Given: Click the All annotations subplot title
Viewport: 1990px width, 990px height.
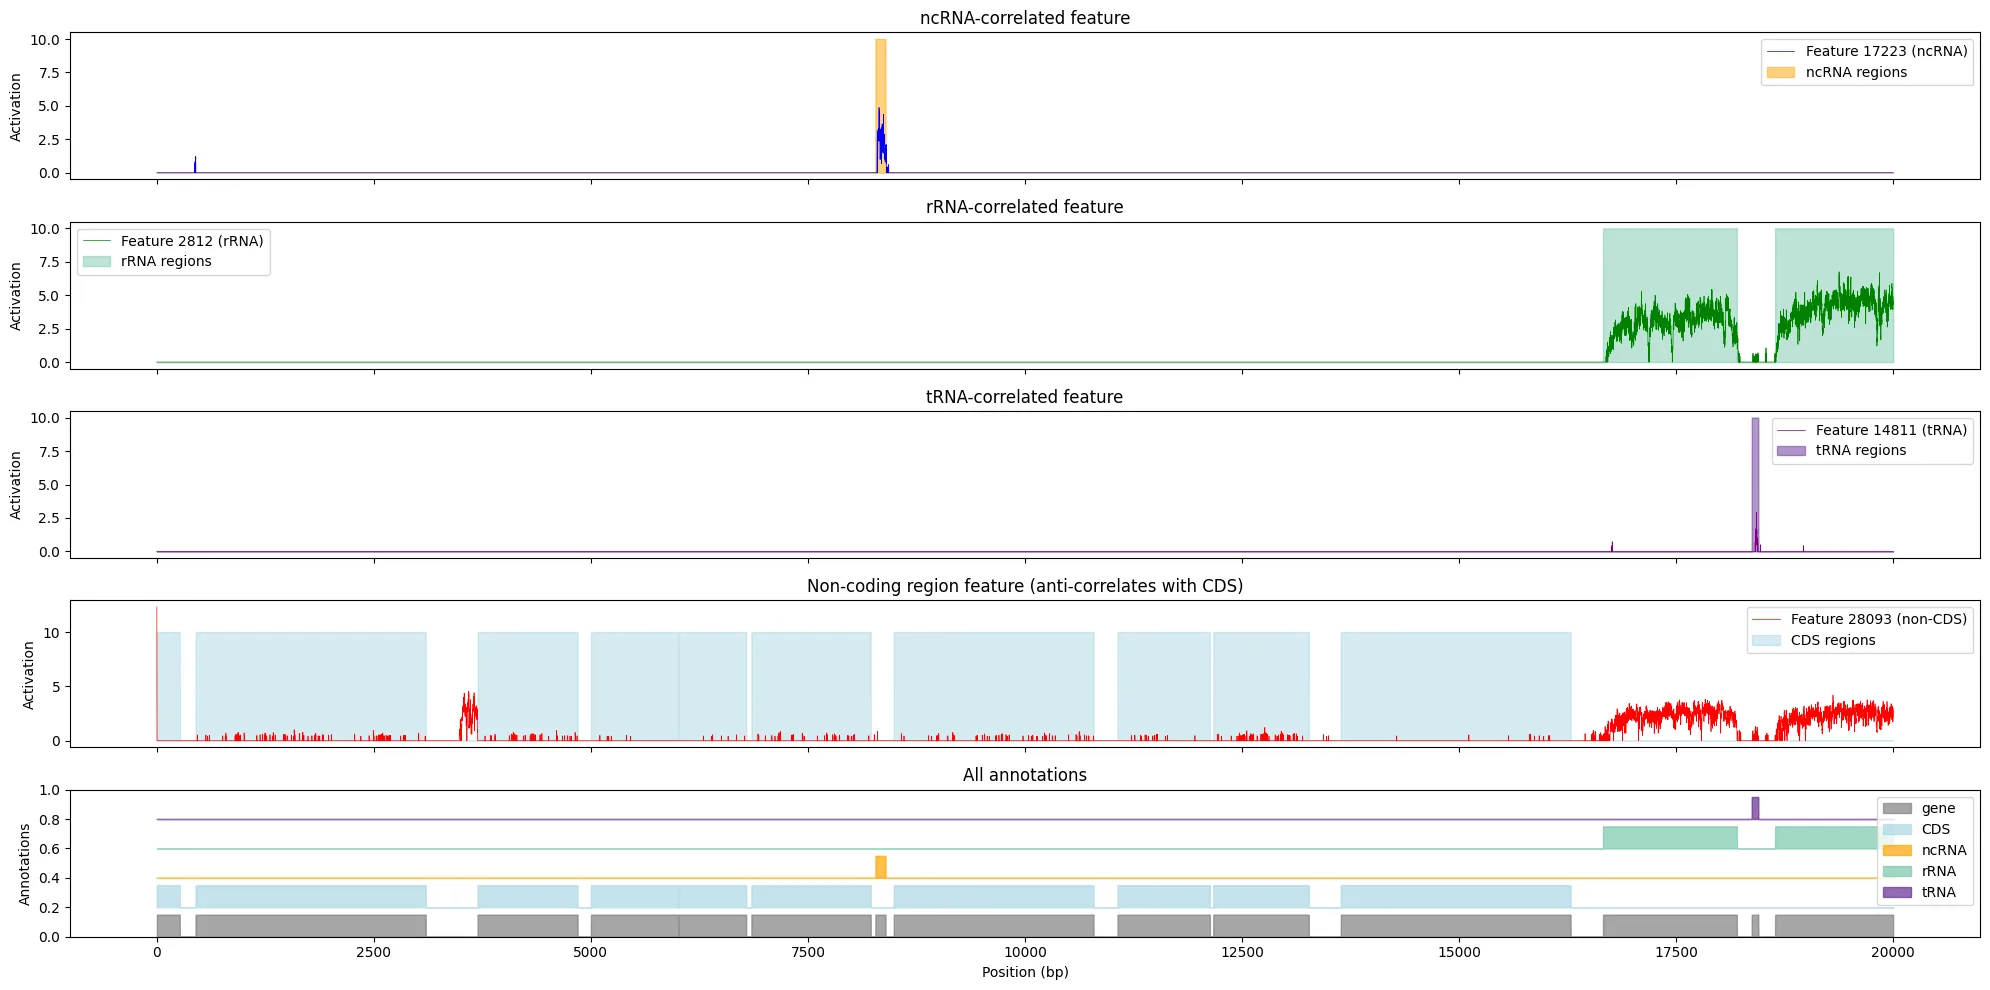Looking at the screenshot, I should [x=1023, y=775].
